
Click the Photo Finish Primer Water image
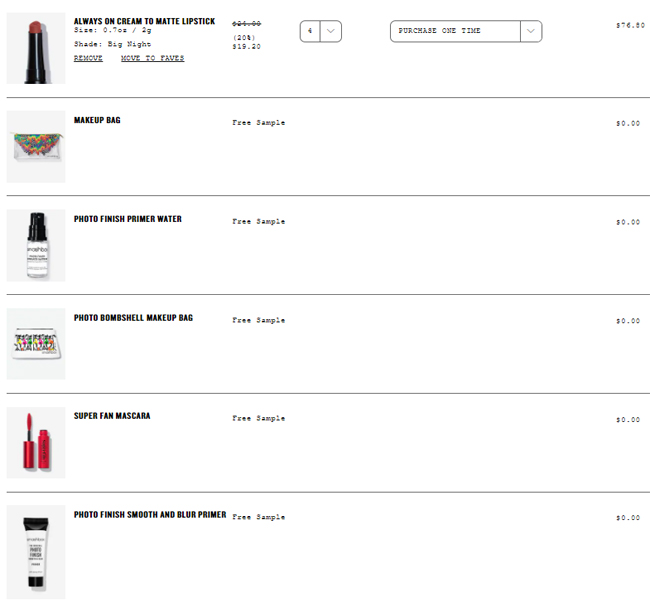pyautogui.click(x=36, y=245)
